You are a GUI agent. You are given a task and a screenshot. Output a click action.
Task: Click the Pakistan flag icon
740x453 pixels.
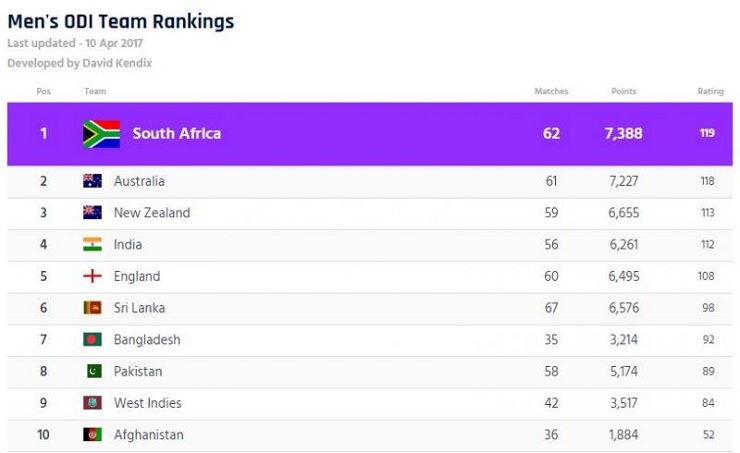click(92, 372)
